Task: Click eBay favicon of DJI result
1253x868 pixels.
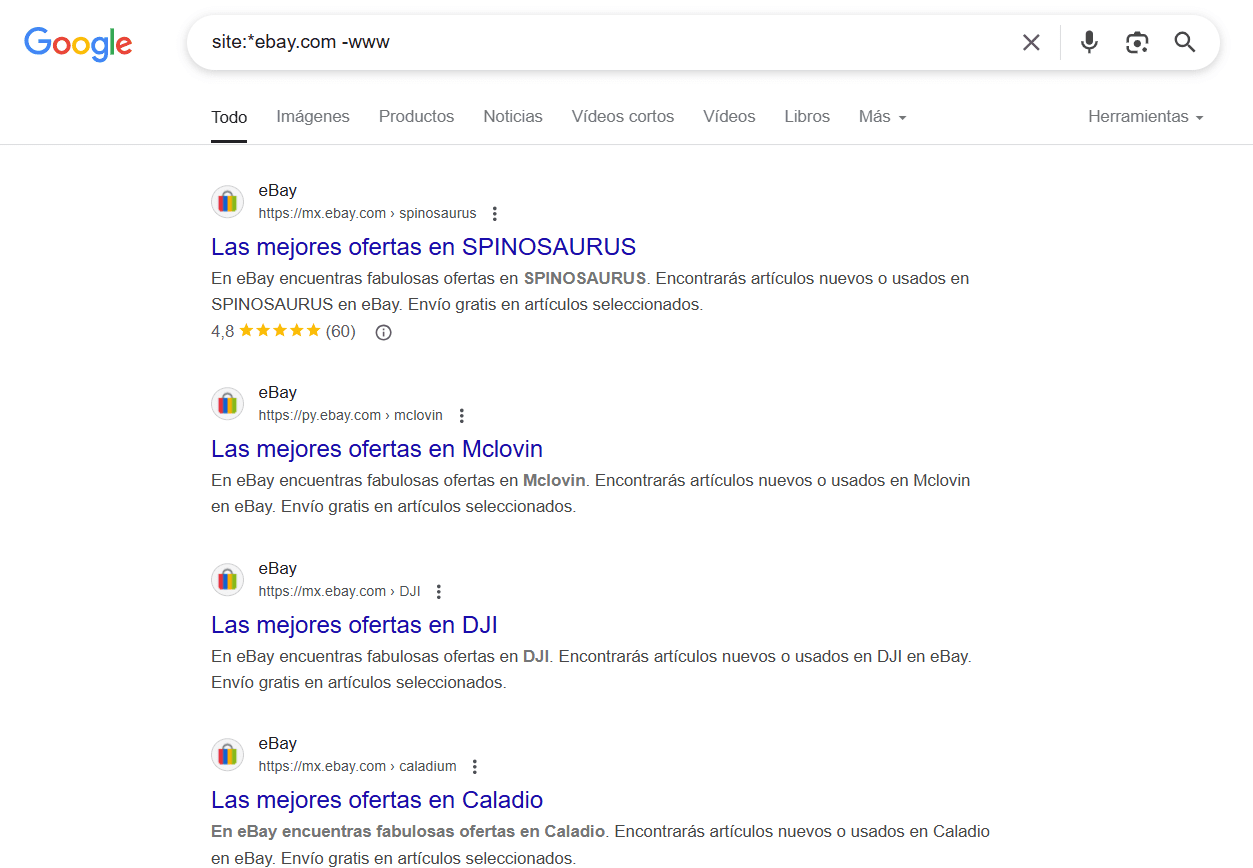Action: (x=228, y=580)
